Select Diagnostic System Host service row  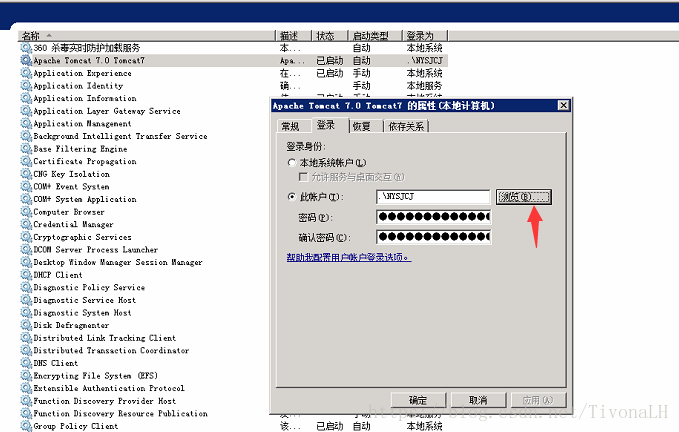(82, 313)
